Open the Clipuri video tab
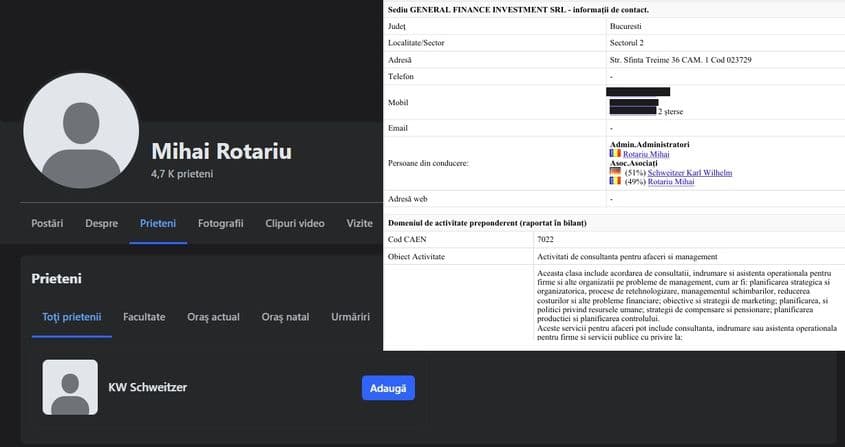 tap(295, 223)
